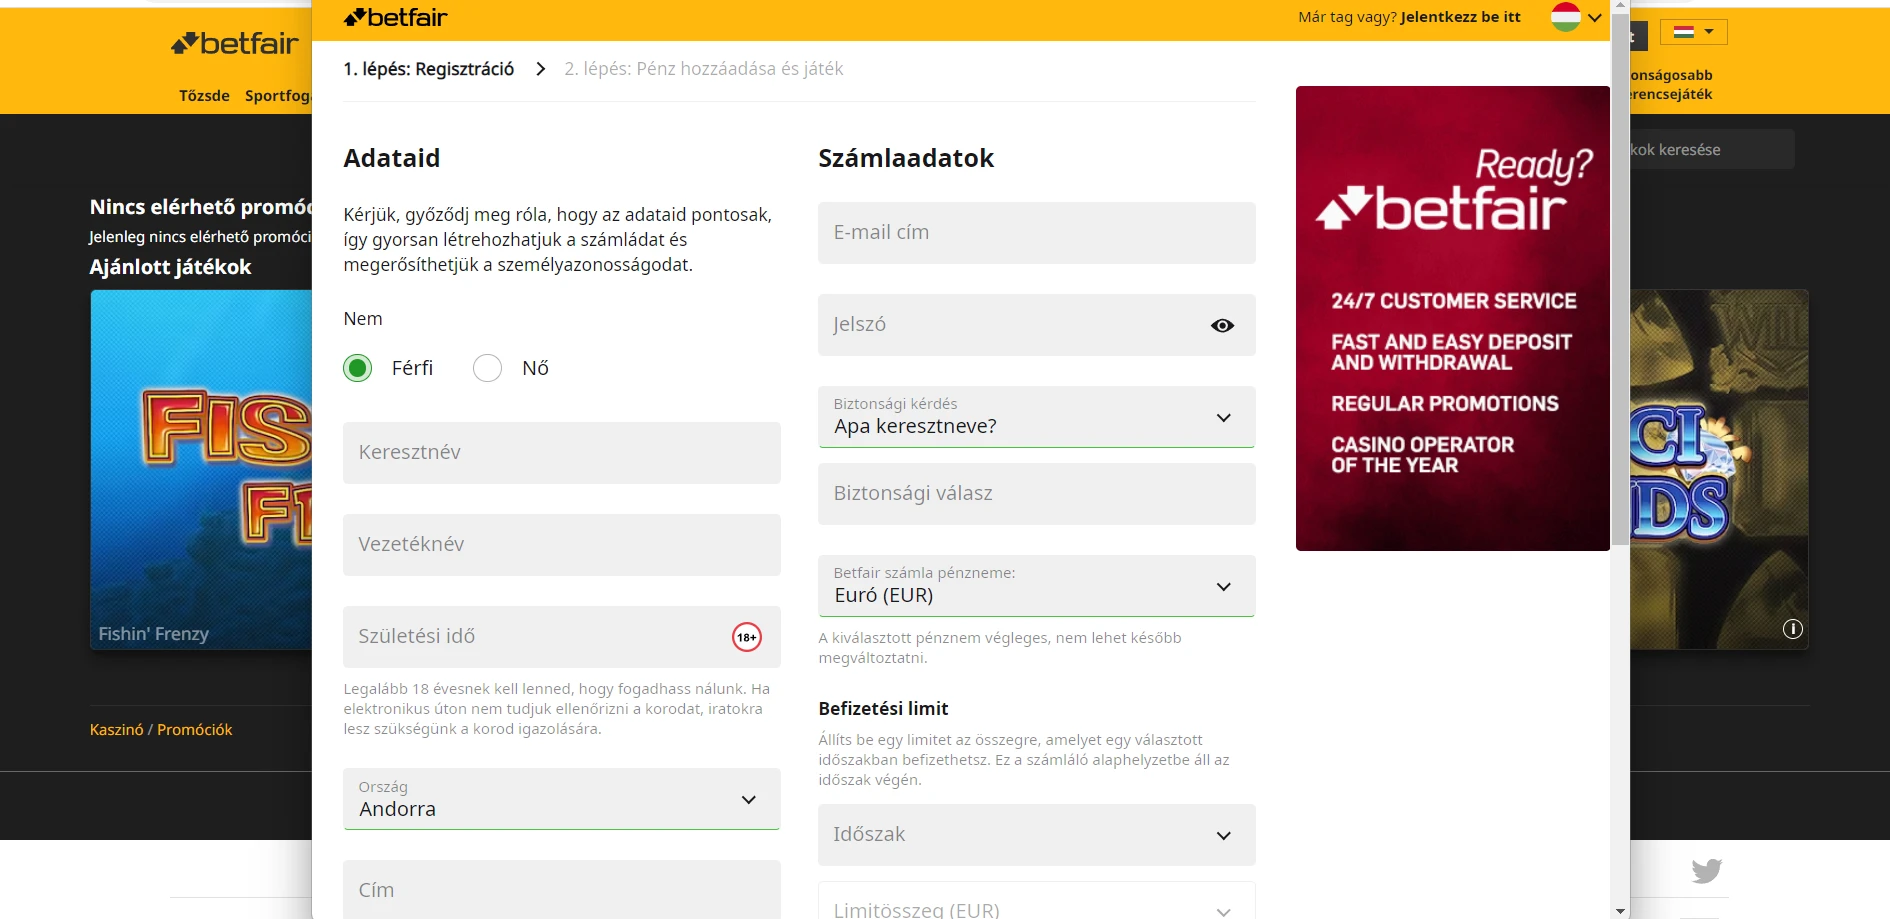Click the Jelszó password field
The height and width of the screenshot is (919, 1890).
click(x=1036, y=325)
